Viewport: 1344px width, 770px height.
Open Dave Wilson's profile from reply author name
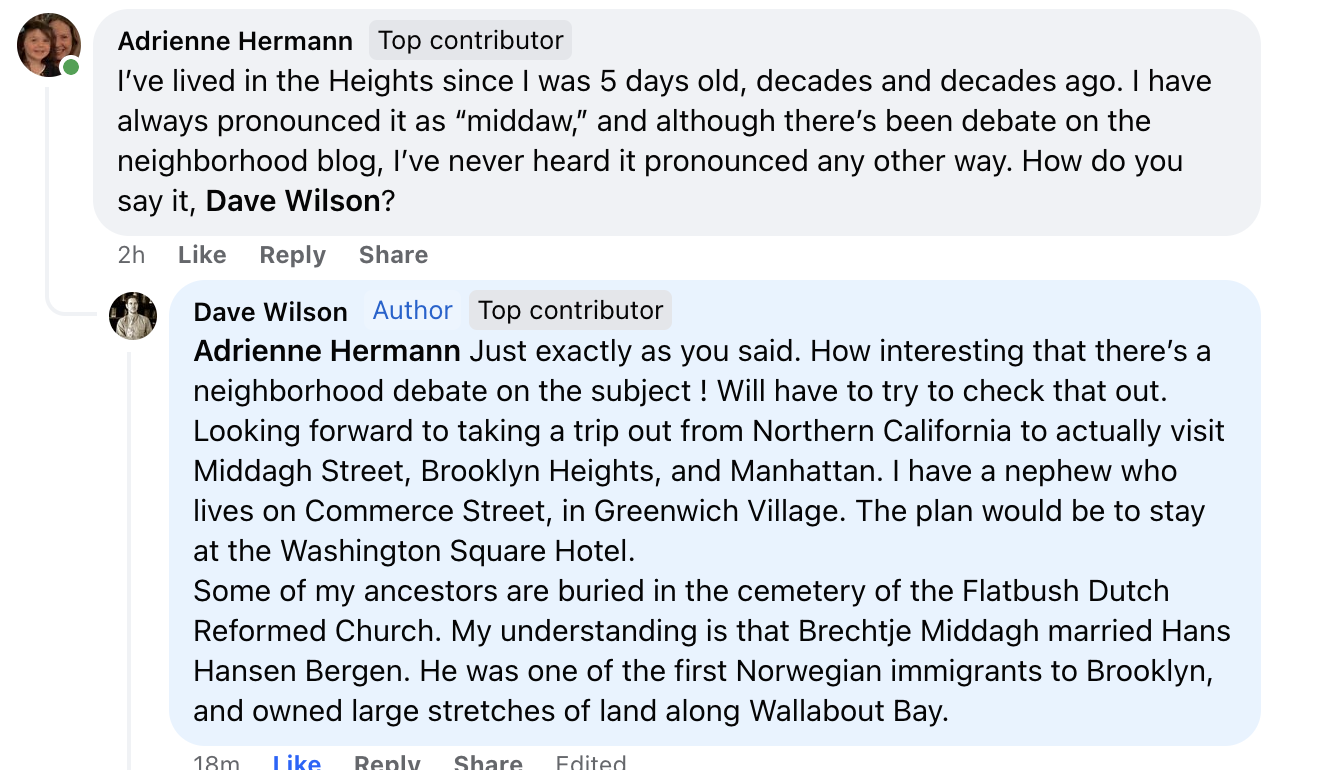[x=270, y=312]
